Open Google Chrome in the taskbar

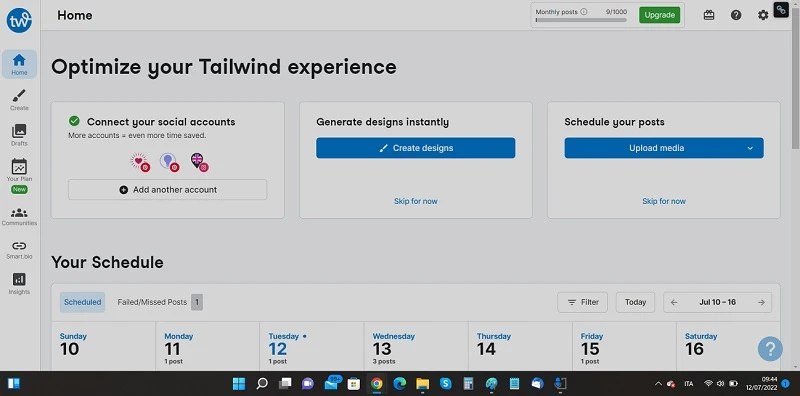377,384
